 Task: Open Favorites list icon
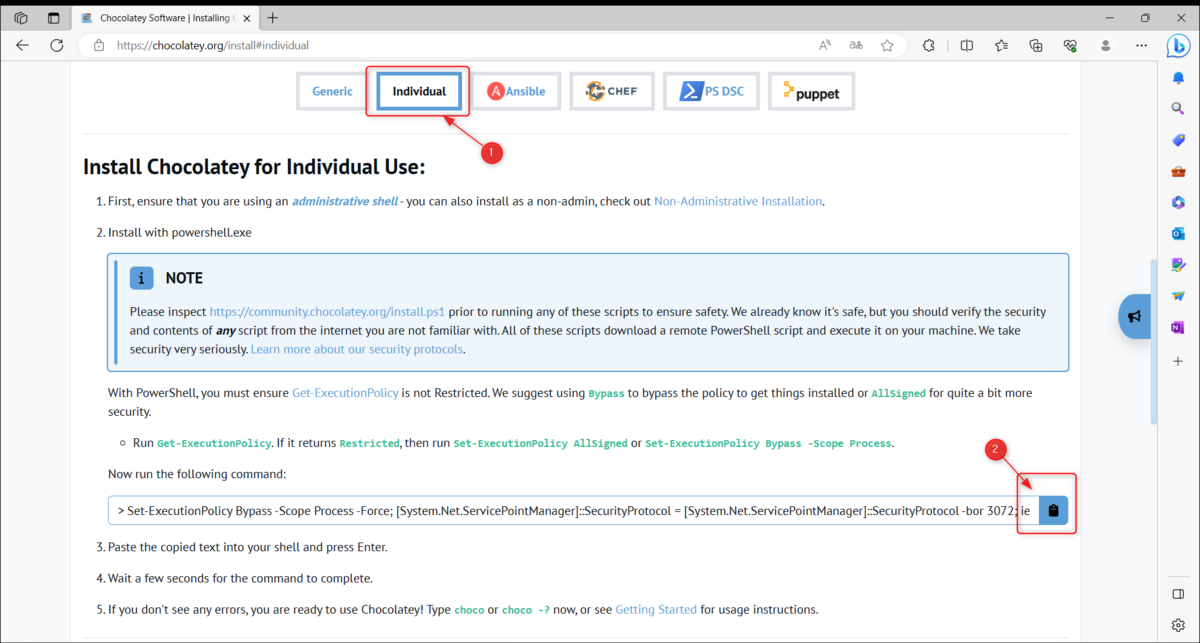[1001, 45]
